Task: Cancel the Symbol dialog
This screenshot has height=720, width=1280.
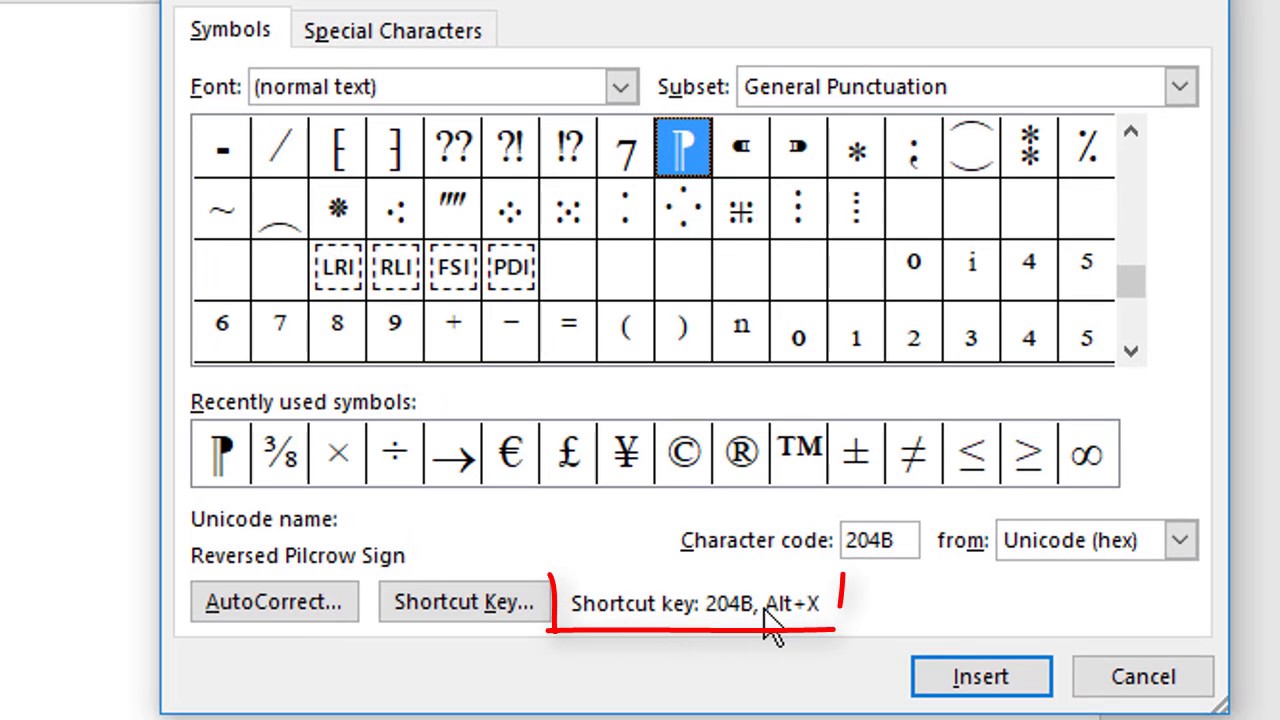Action: (x=1143, y=677)
